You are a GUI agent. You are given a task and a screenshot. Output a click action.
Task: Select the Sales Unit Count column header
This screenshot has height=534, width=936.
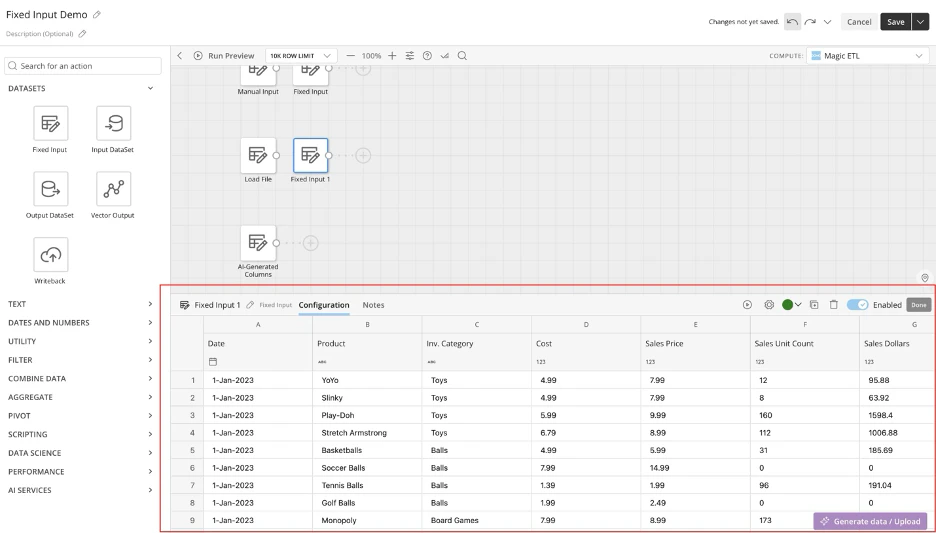pyautogui.click(x=805, y=344)
